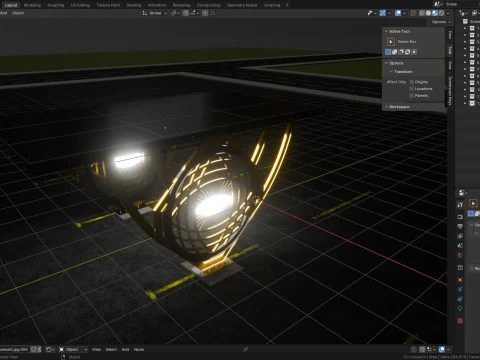Switch to Rendered viewport shading mode
The image size is (480, 360).
click(442, 13)
